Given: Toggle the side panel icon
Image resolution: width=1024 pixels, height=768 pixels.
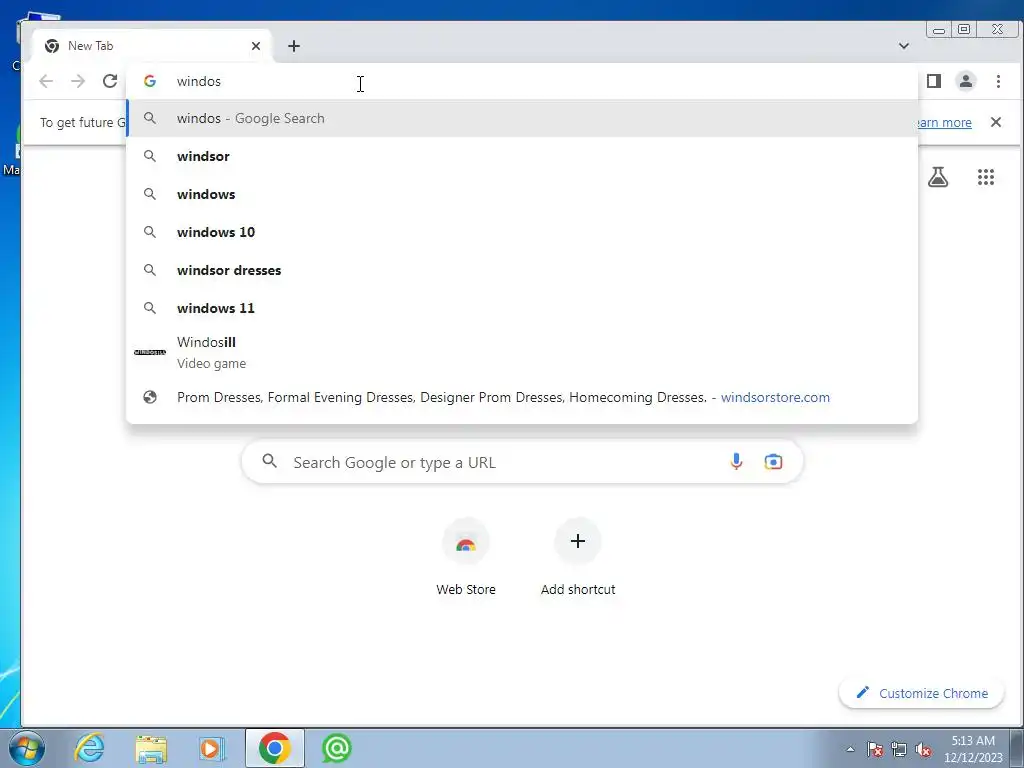Looking at the screenshot, I should (934, 81).
